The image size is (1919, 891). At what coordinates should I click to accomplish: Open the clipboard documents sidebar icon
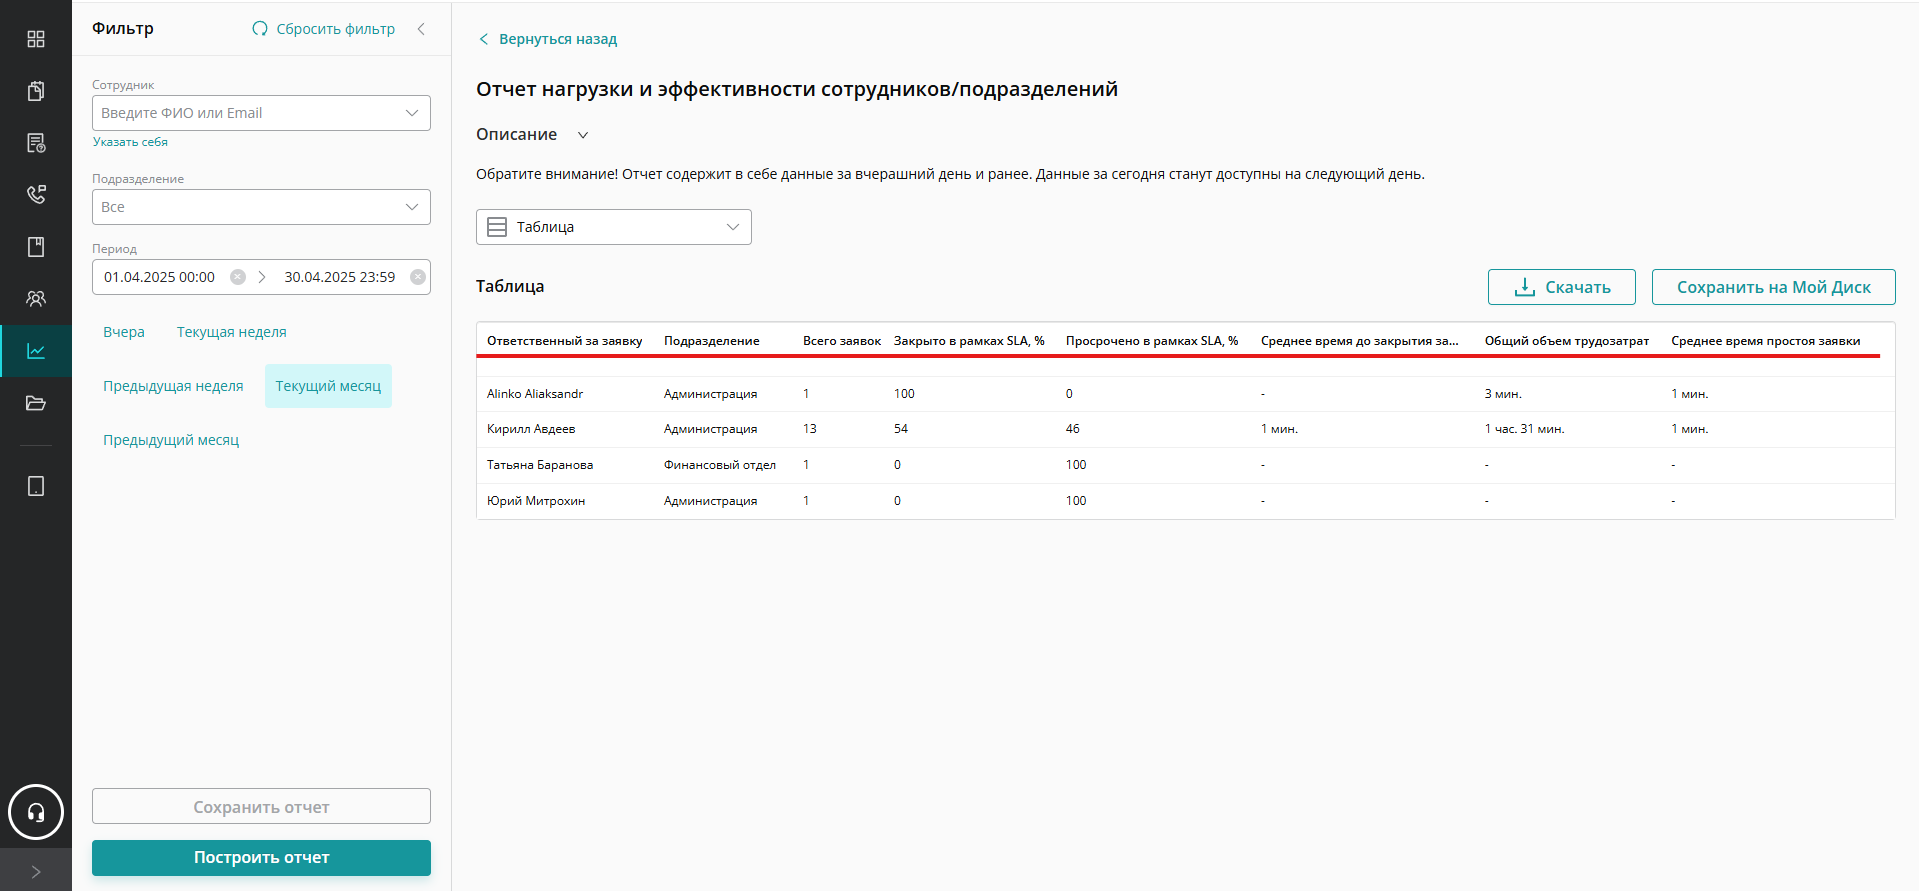36,91
